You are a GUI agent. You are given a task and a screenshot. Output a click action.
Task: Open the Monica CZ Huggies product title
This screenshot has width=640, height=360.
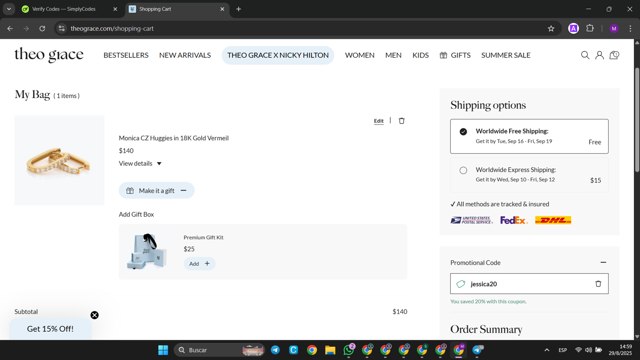[x=173, y=138]
